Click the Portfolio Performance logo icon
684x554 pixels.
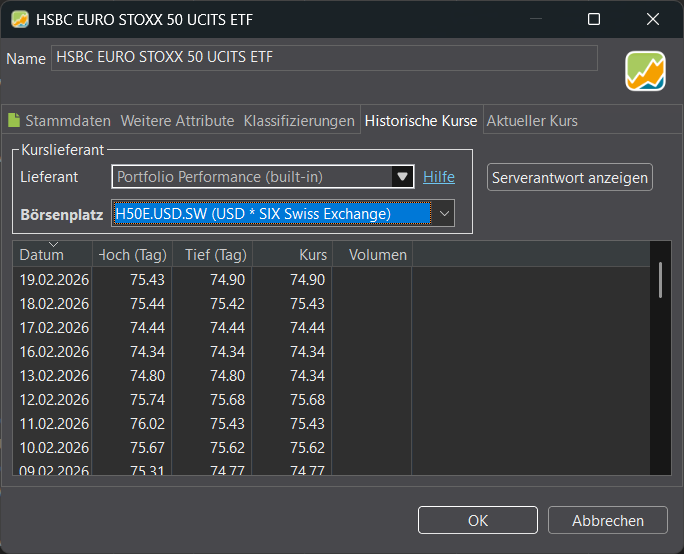click(645, 70)
